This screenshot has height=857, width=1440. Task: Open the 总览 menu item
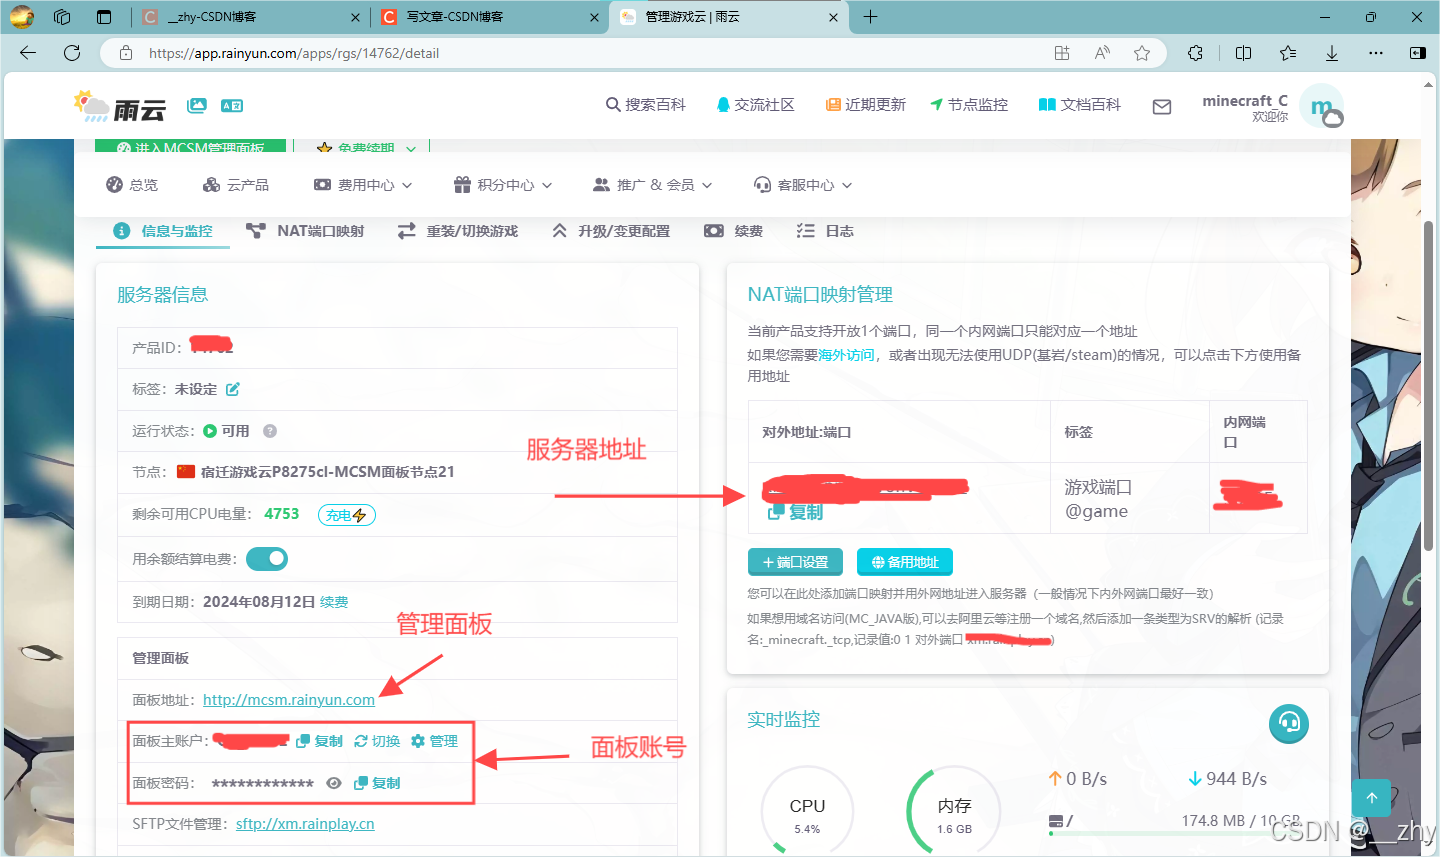coord(132,185)
